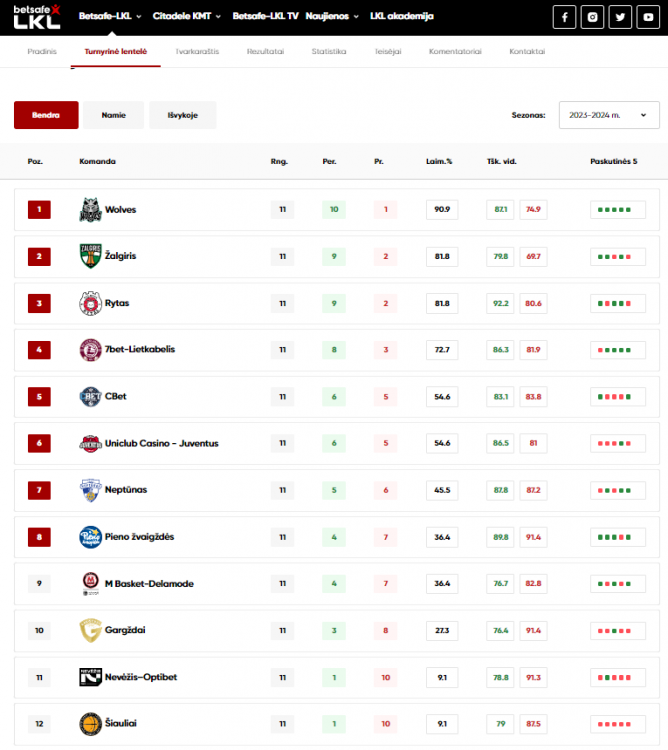Switch standings to Išvykoje games
The image size is (668, 750).
[x=182, y=116]
